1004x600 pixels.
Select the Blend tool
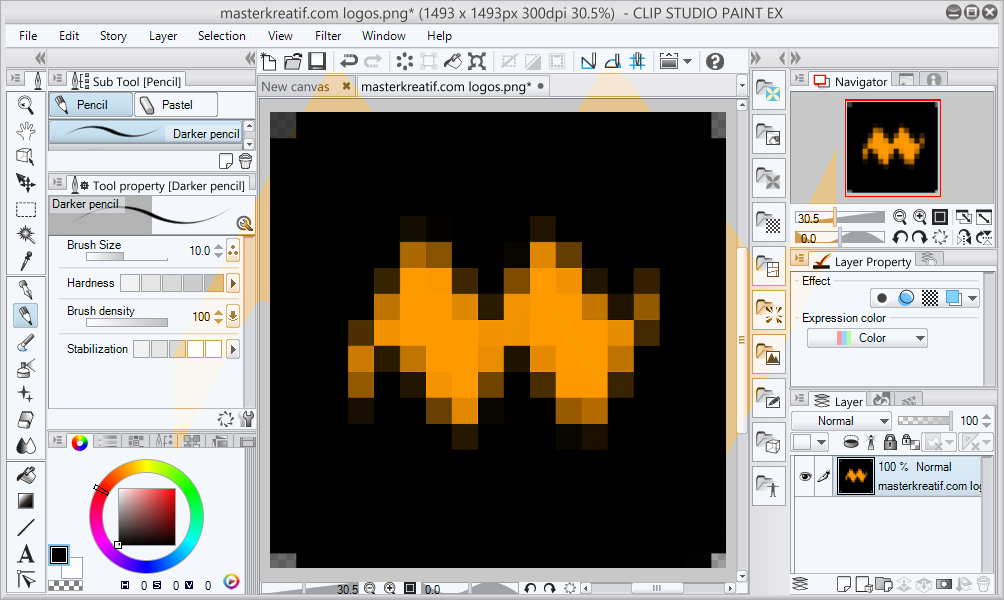26,446
